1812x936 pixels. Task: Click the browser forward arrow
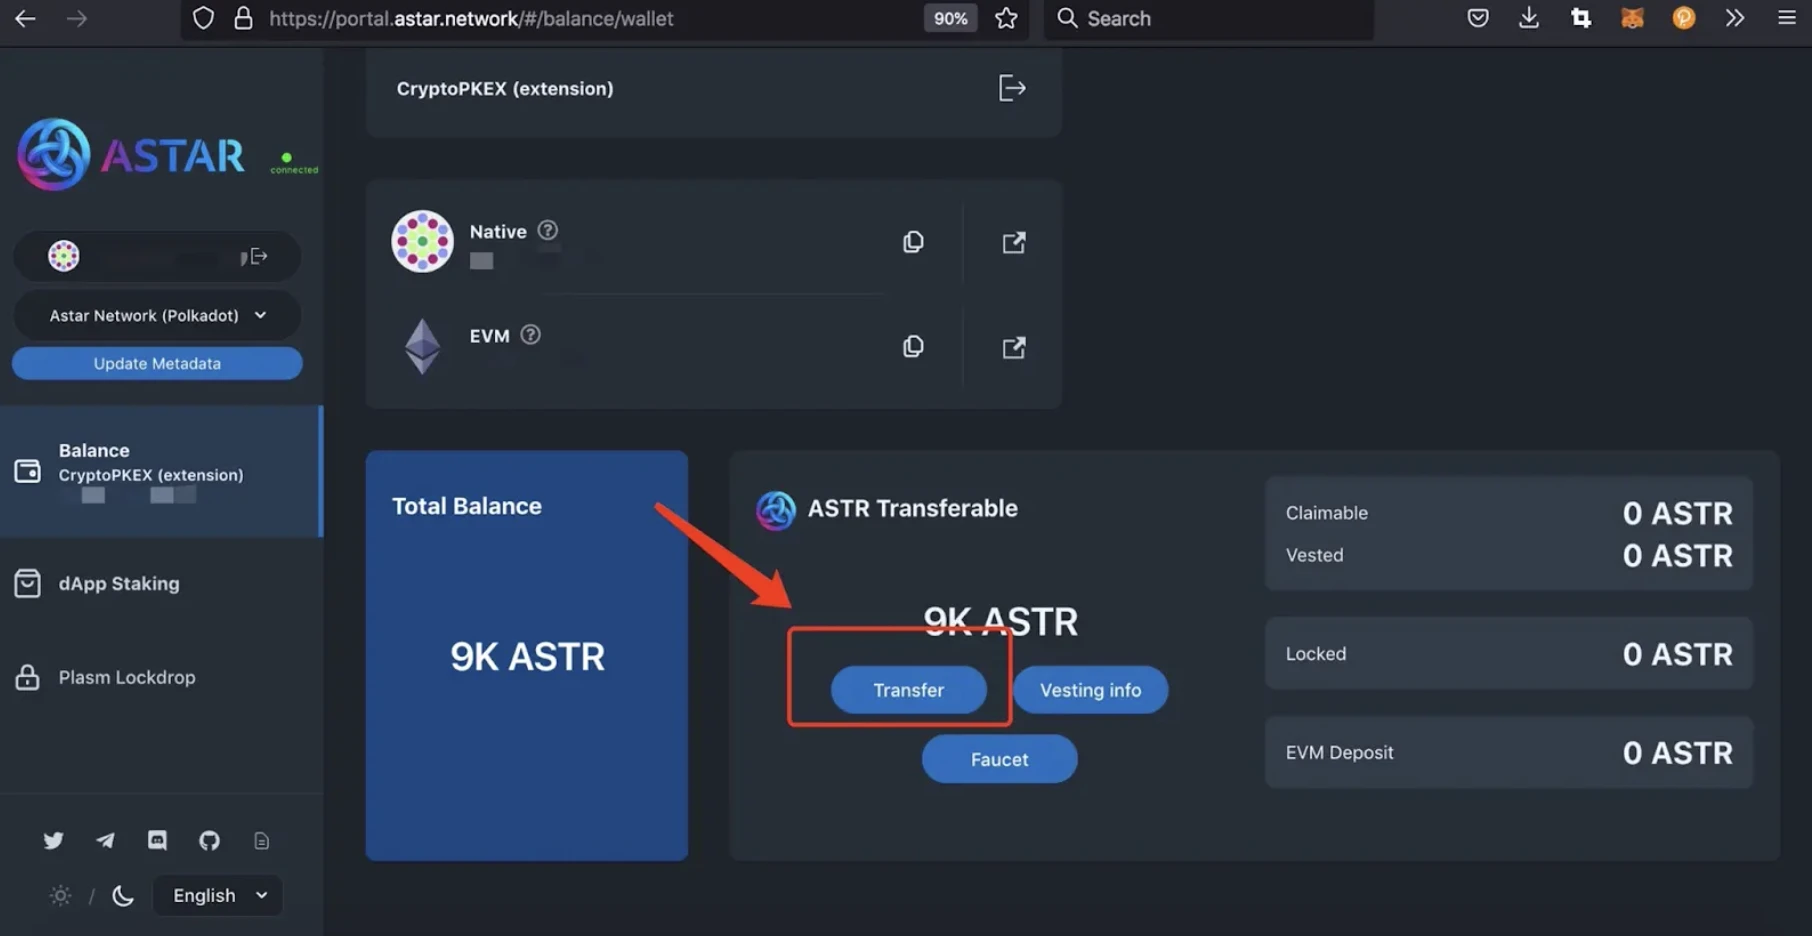point(76,18)
